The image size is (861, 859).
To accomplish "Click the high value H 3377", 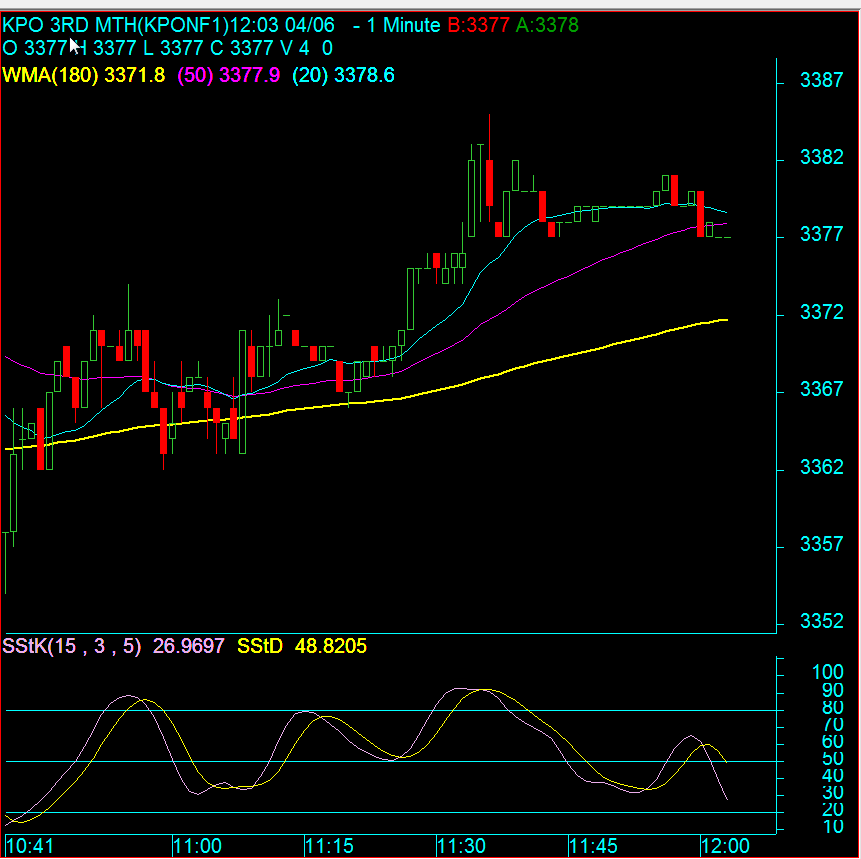I will (104, 48).
